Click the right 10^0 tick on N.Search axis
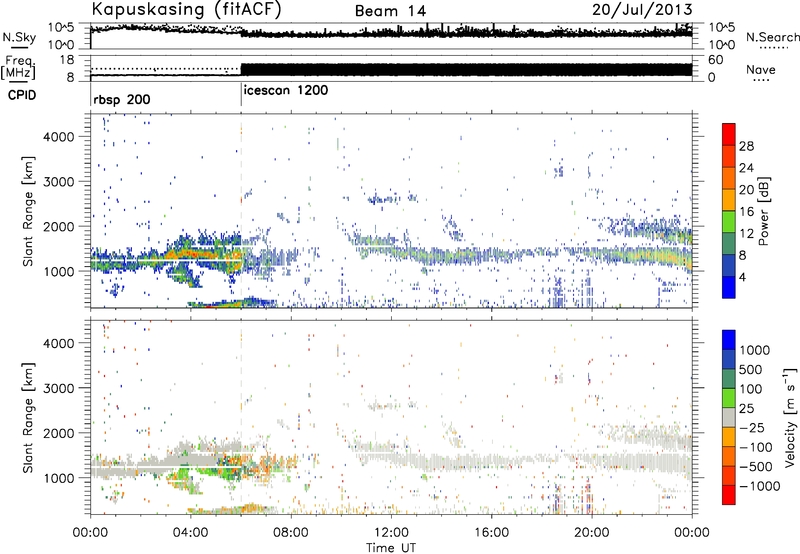 [721, 45]
